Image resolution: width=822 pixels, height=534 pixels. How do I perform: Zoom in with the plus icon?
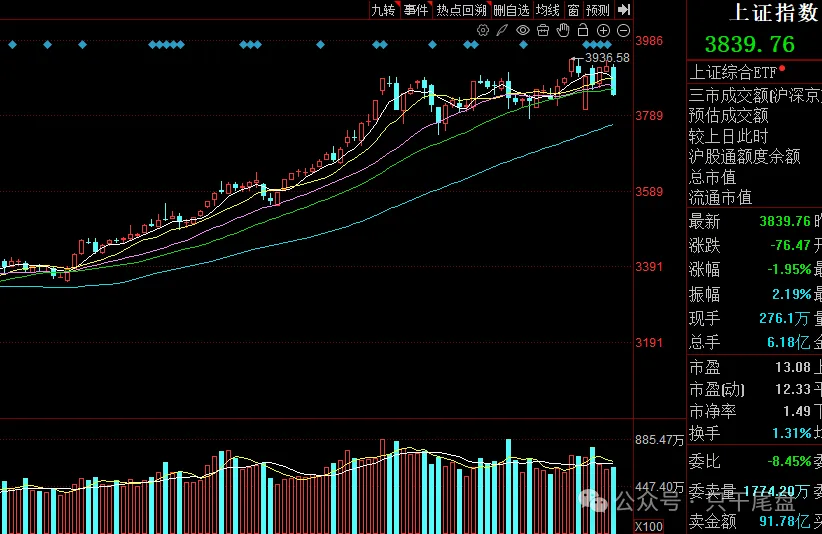click(603, 31)
